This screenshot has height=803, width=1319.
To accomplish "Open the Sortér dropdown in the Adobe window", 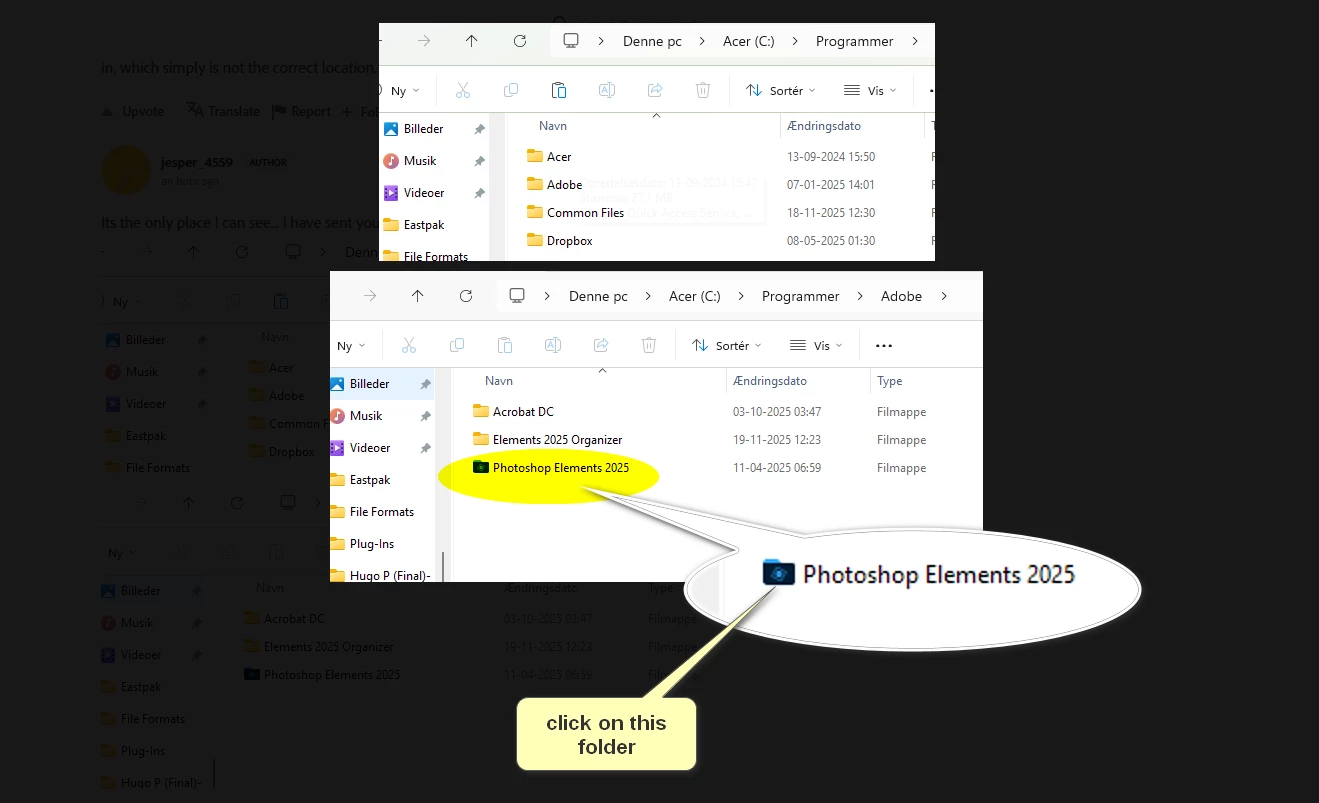I will (727, 346).
